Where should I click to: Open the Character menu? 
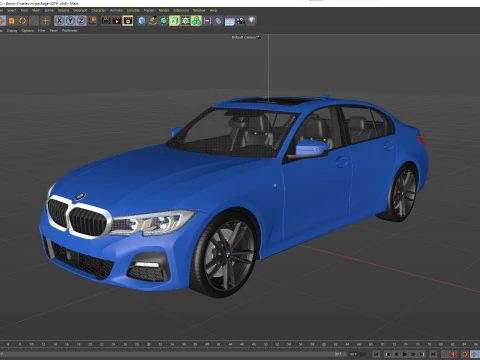coord(99,11)
